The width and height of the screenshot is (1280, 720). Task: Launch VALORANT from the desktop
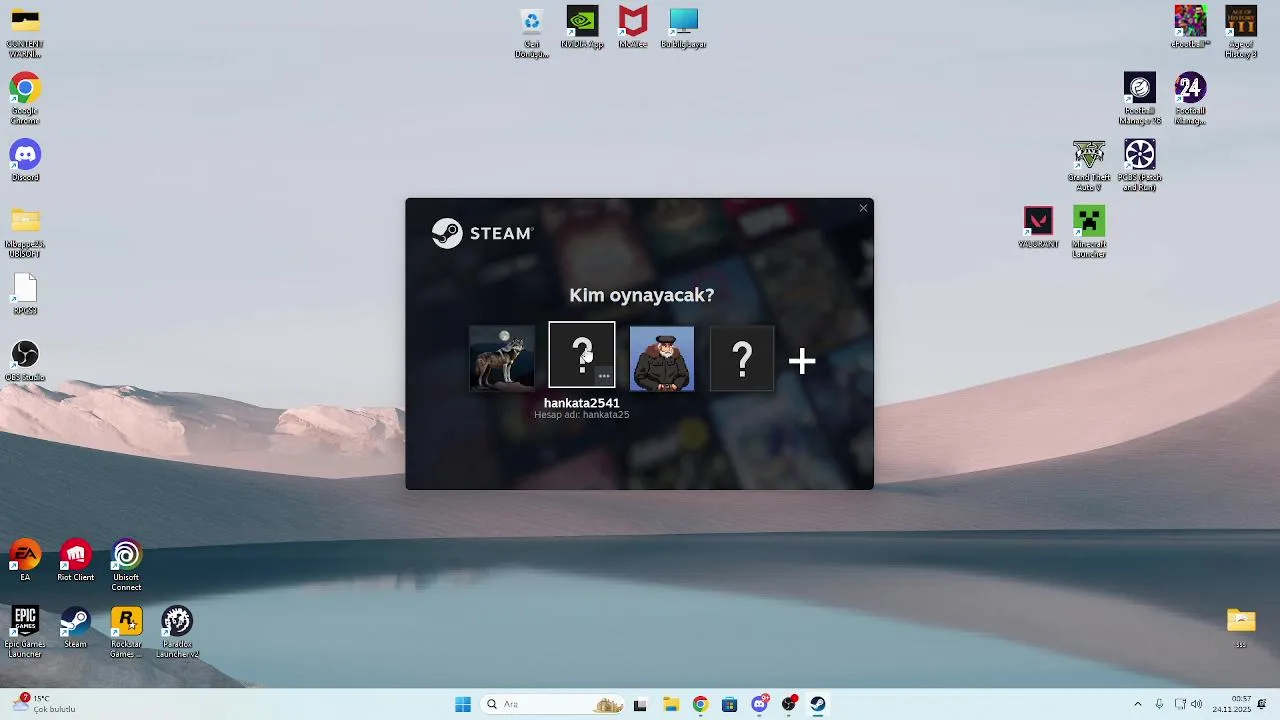[1038, 227]
